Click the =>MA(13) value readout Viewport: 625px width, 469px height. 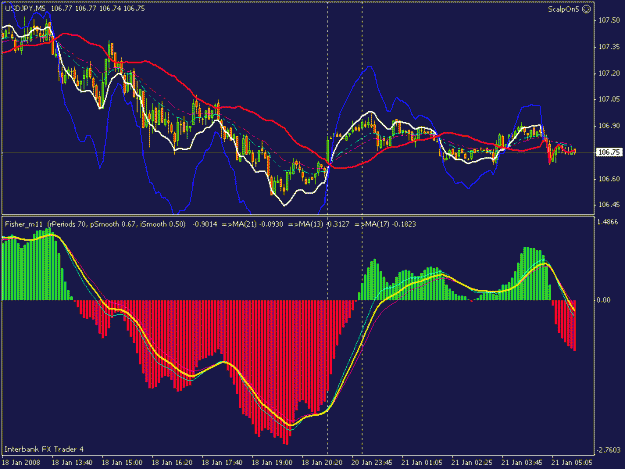pyautogui.click(x=319, y=224)
